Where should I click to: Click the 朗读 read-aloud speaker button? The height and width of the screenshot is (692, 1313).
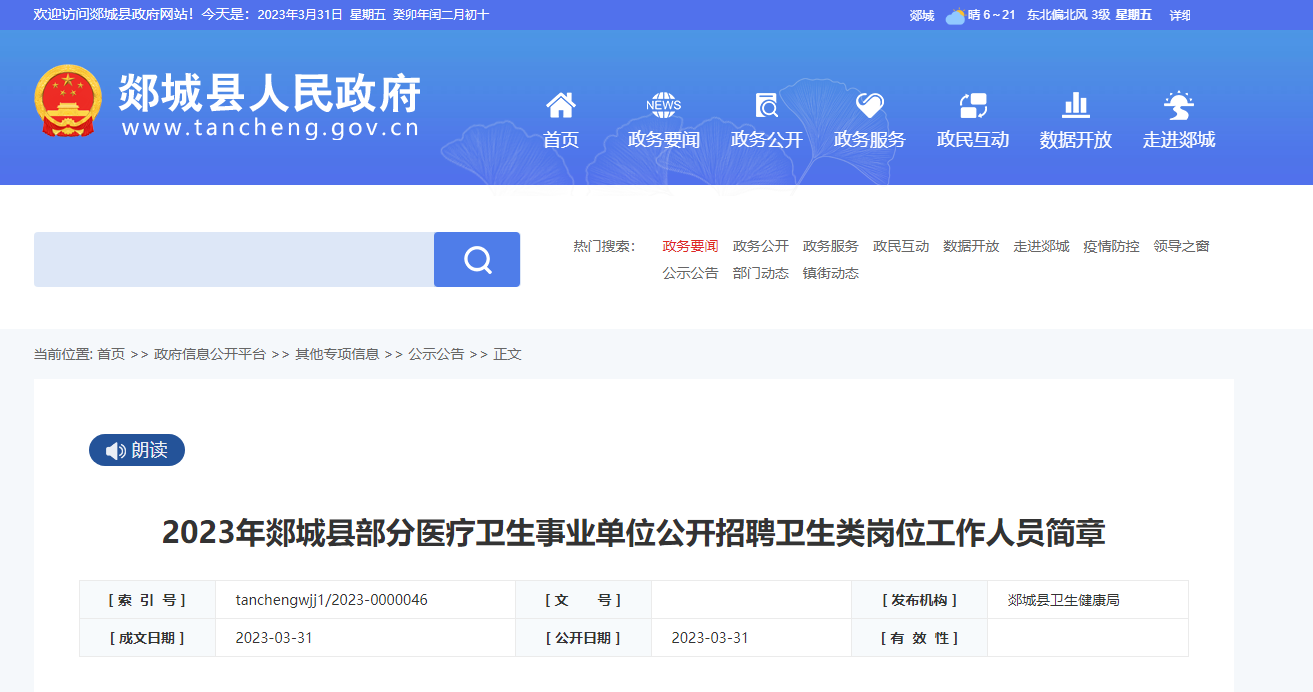137,450
